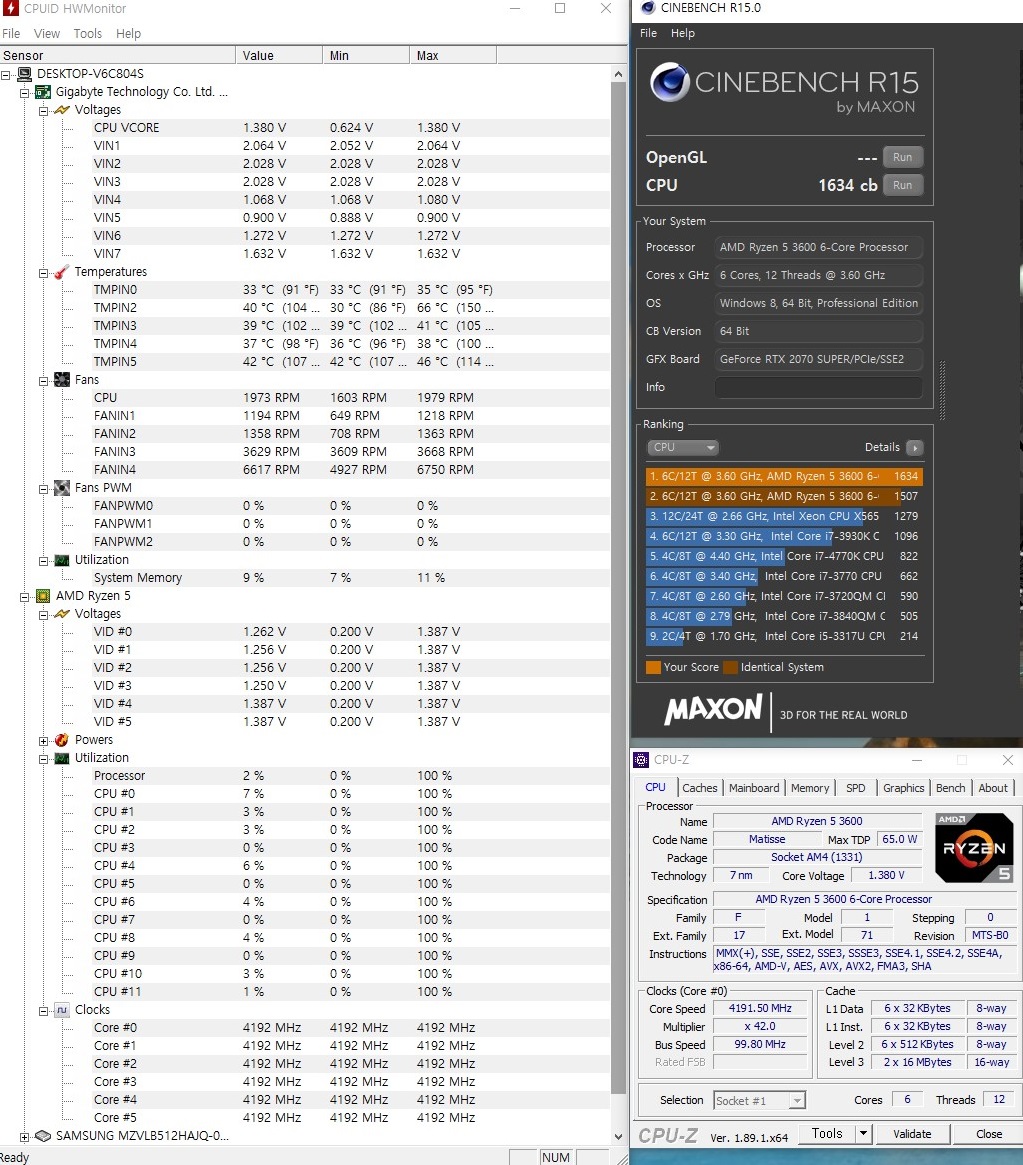Collapse the Clocks node
Viewport: 1023px width, 1165px height.
pos(44,1010)
